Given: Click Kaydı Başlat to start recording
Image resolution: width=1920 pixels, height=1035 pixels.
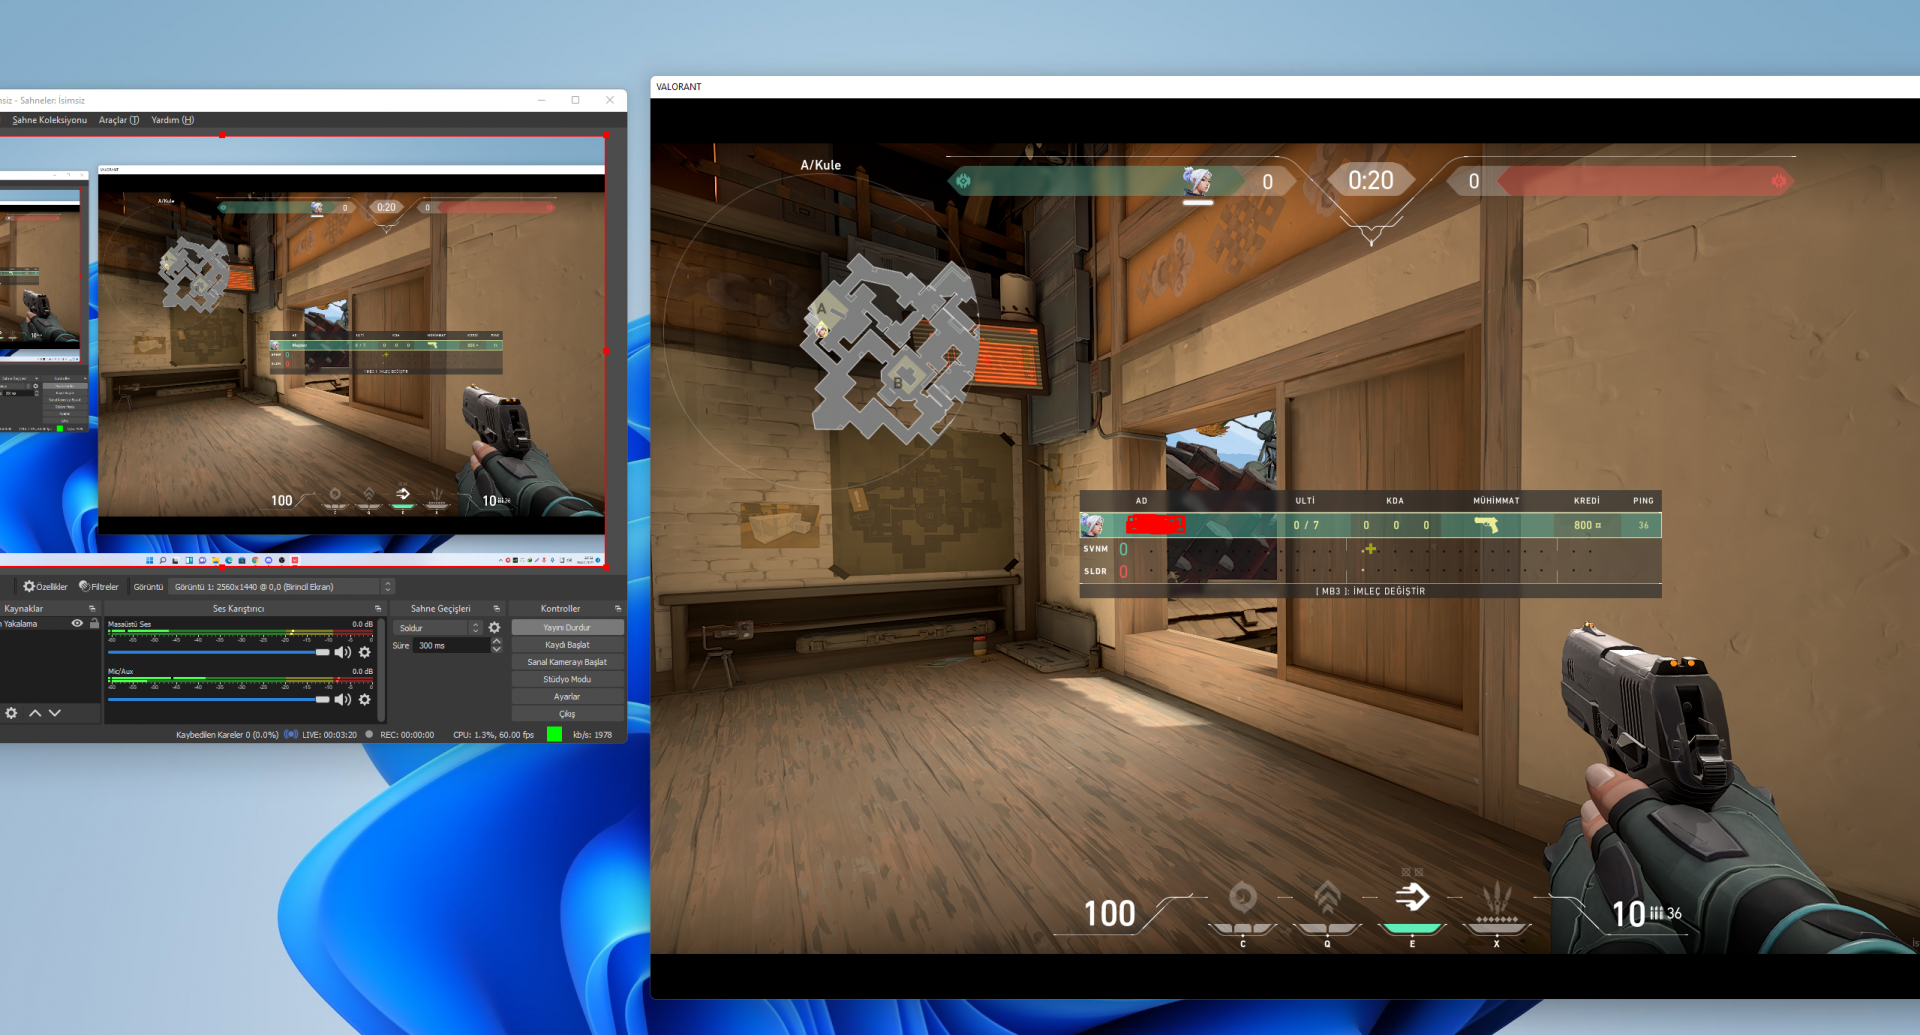Looking at the screenshot, I should [x=567, y=645].
